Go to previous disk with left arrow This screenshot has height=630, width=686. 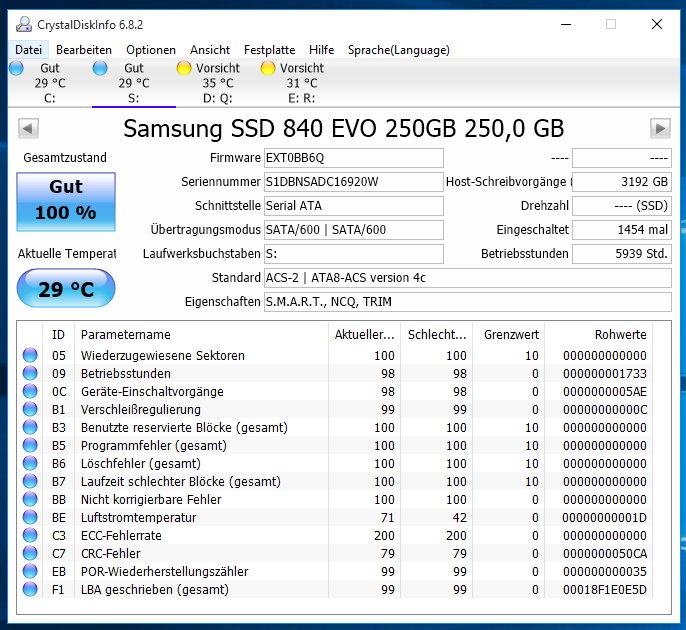(28, 129)
